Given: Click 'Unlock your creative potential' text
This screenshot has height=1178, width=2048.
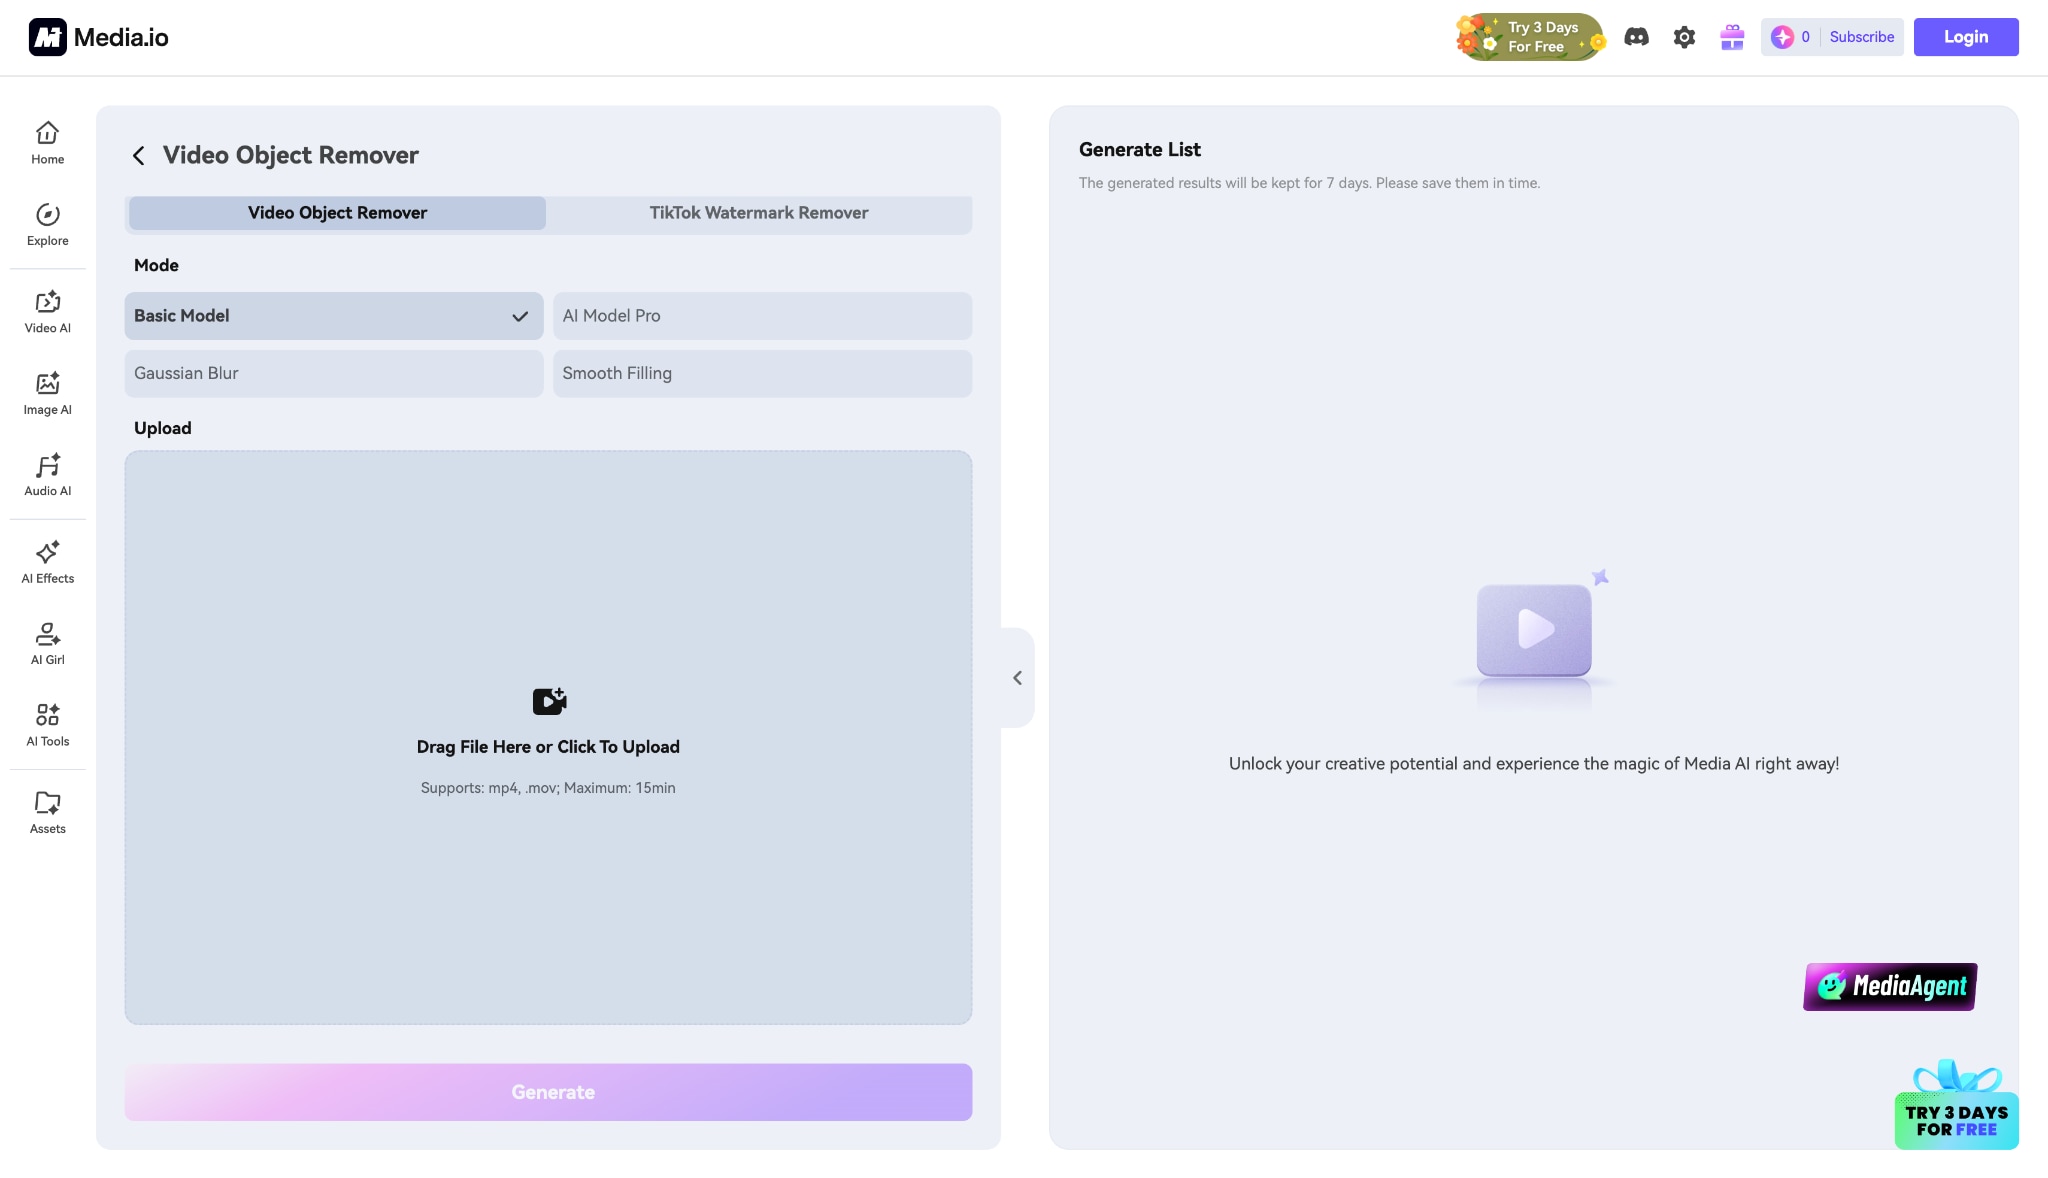Looking at the screenshot, I should click(x=1534, y=764).
